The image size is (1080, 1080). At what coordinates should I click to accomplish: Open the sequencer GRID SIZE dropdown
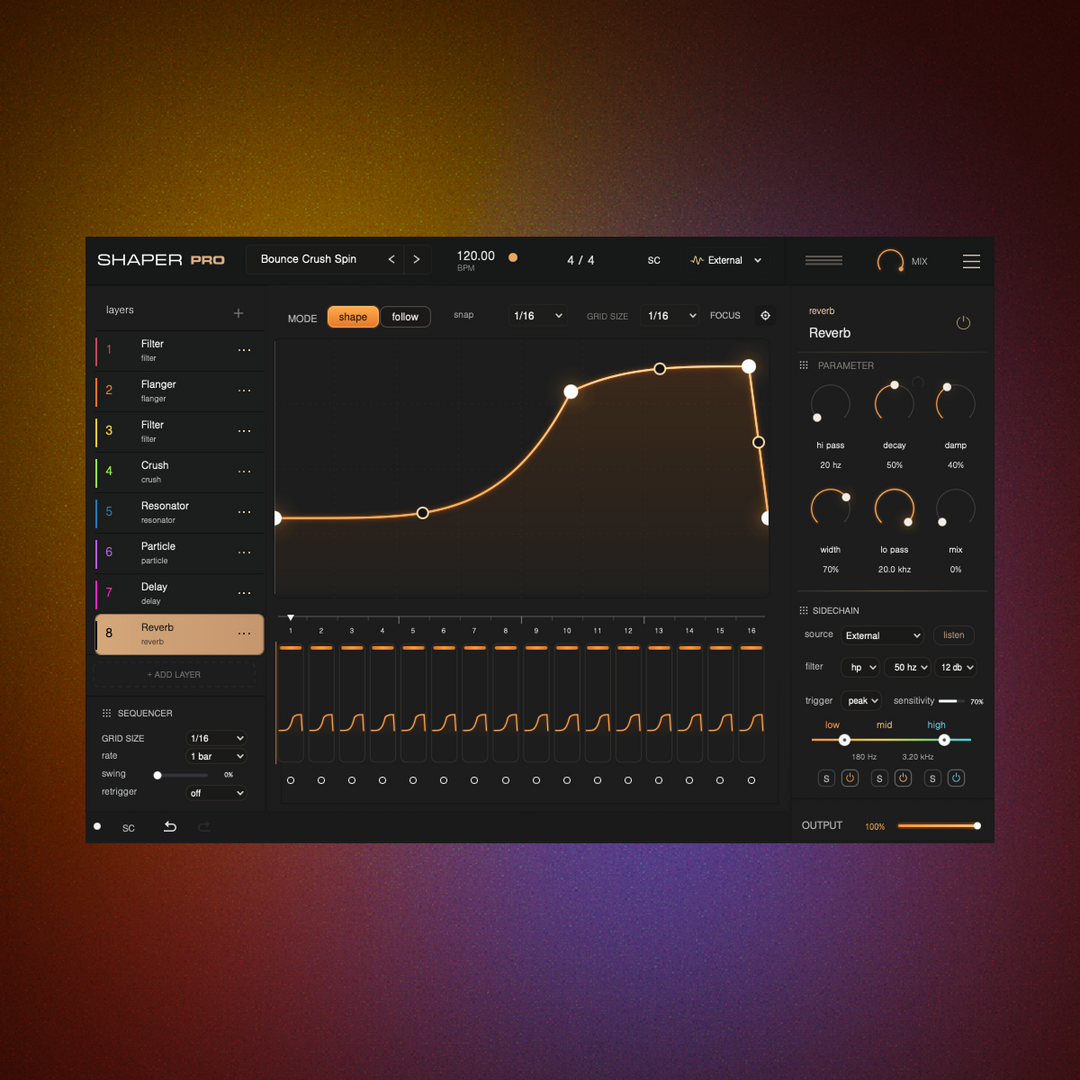point(216,738)
